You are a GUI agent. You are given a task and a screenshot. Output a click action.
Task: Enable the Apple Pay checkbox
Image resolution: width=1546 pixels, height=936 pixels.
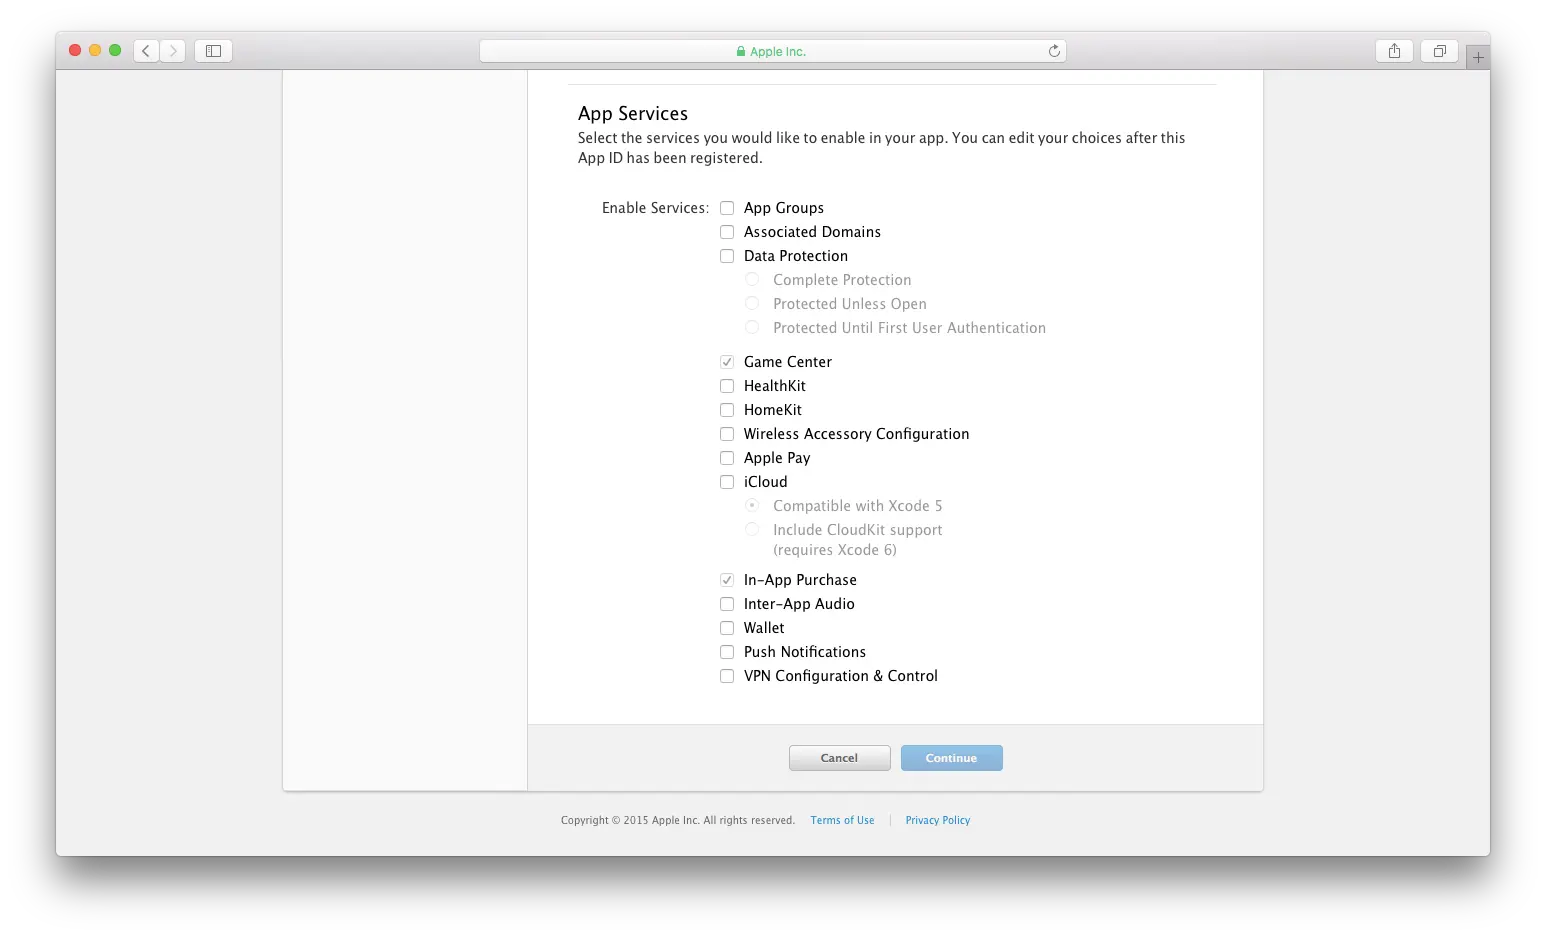click(x=727, y=458)
